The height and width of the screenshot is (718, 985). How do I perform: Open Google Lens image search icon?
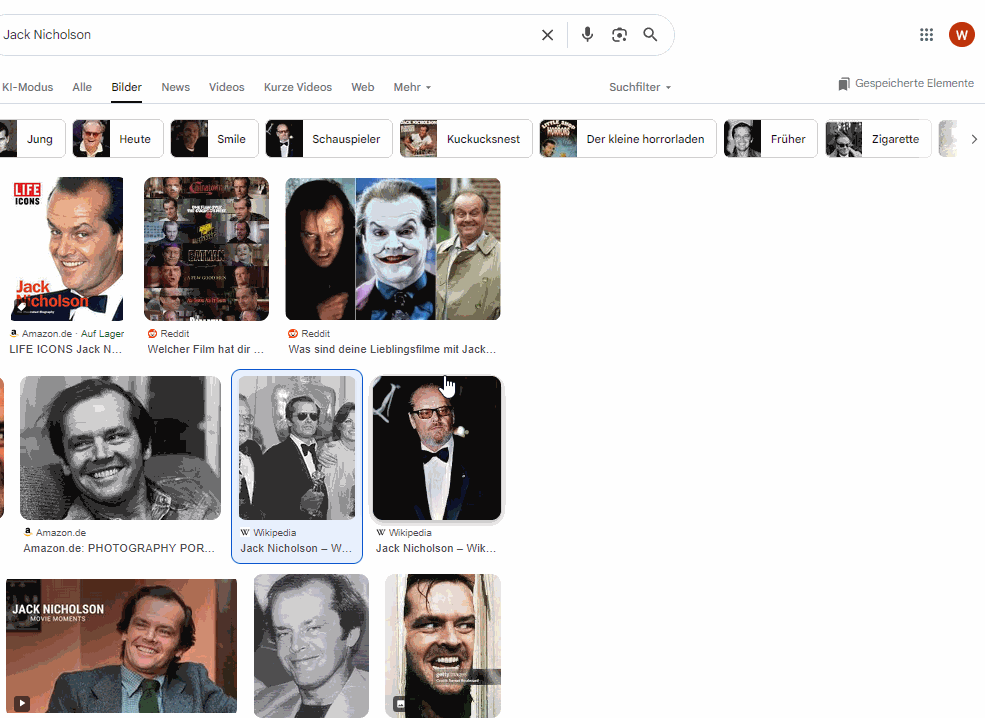[x=619, y=35]
